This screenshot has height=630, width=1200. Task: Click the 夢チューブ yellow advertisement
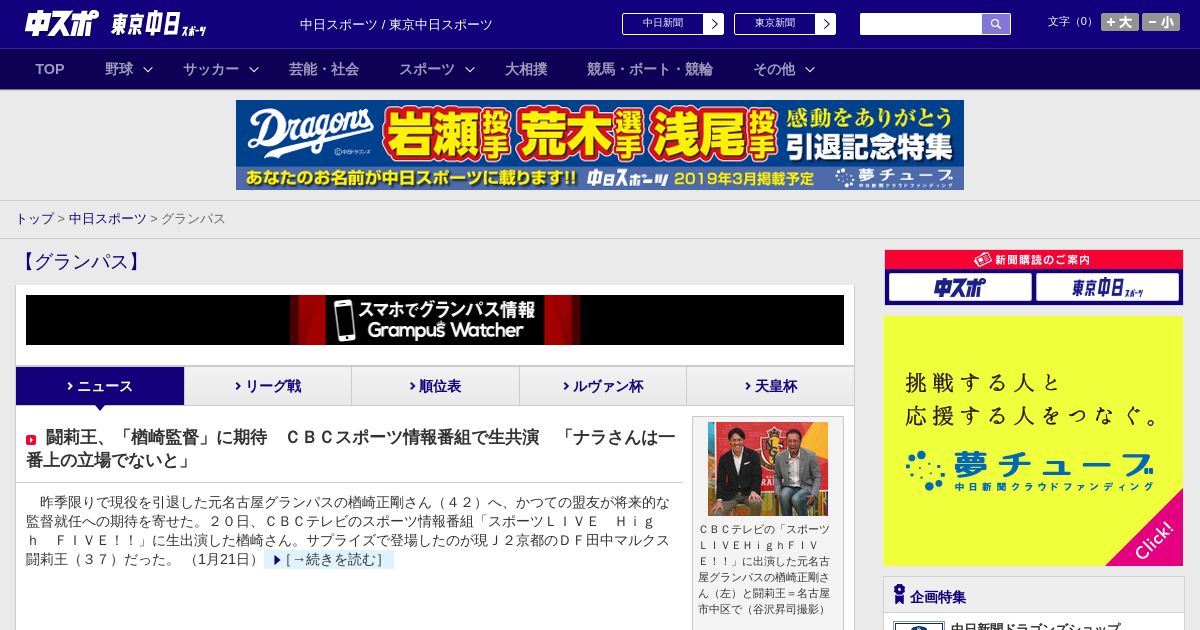pyautogui.click(x=1033, y=441)
